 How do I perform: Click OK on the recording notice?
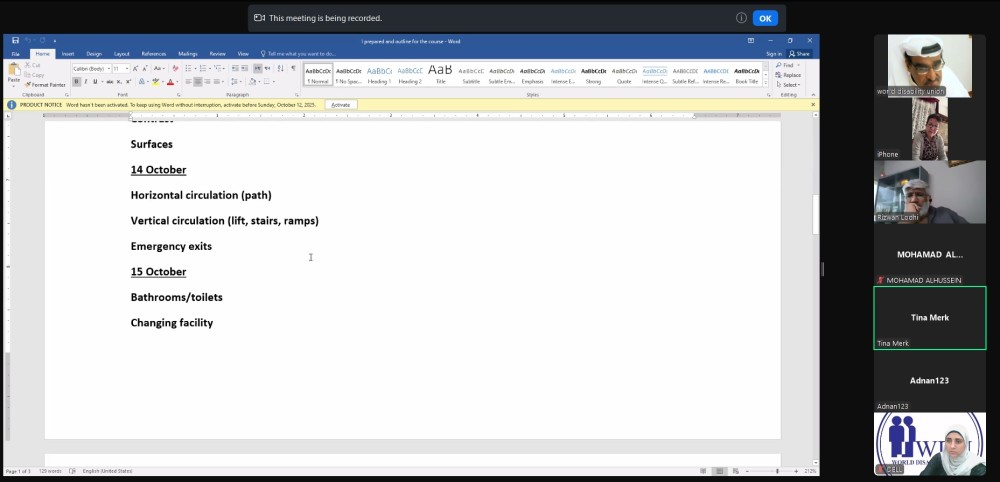click(x=765, y=18)
